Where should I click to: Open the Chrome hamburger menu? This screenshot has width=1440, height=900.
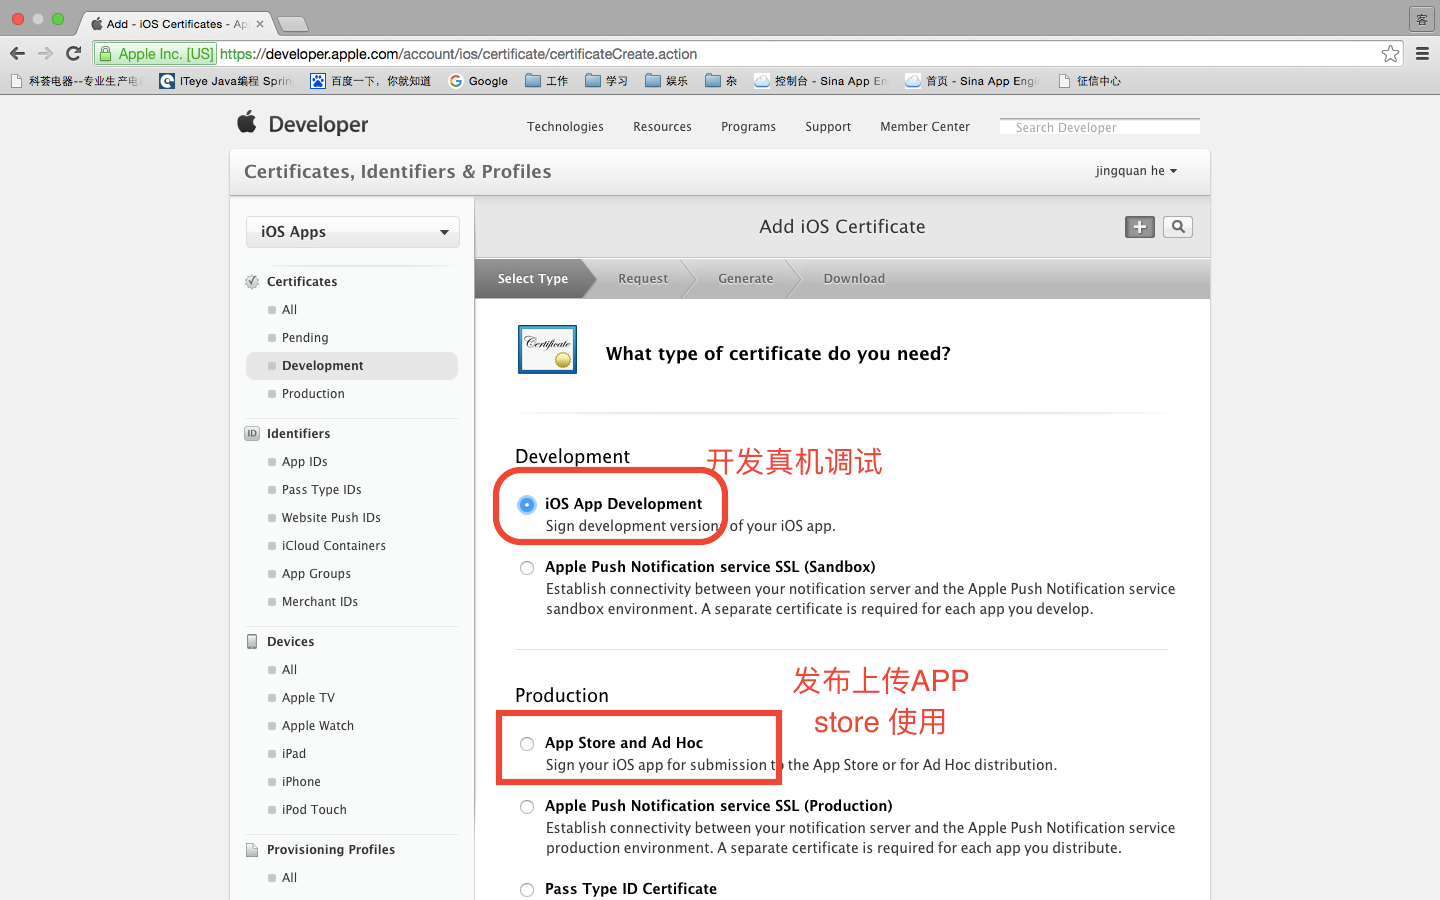(1422, 54)
